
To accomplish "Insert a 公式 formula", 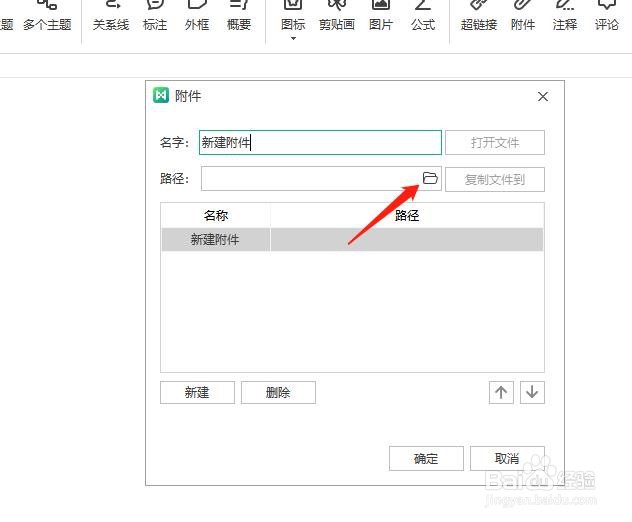I will (x=423, y=16).
